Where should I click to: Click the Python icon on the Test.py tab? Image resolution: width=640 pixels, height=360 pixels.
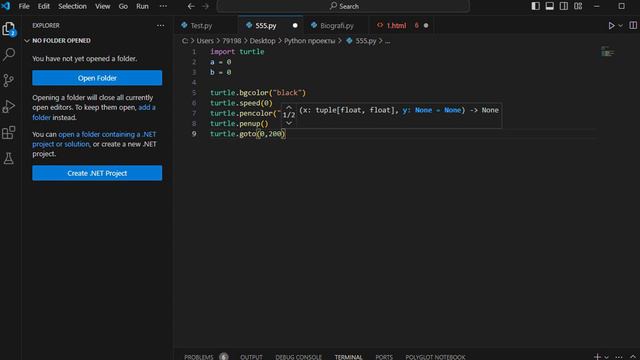(x=184, y=25)
